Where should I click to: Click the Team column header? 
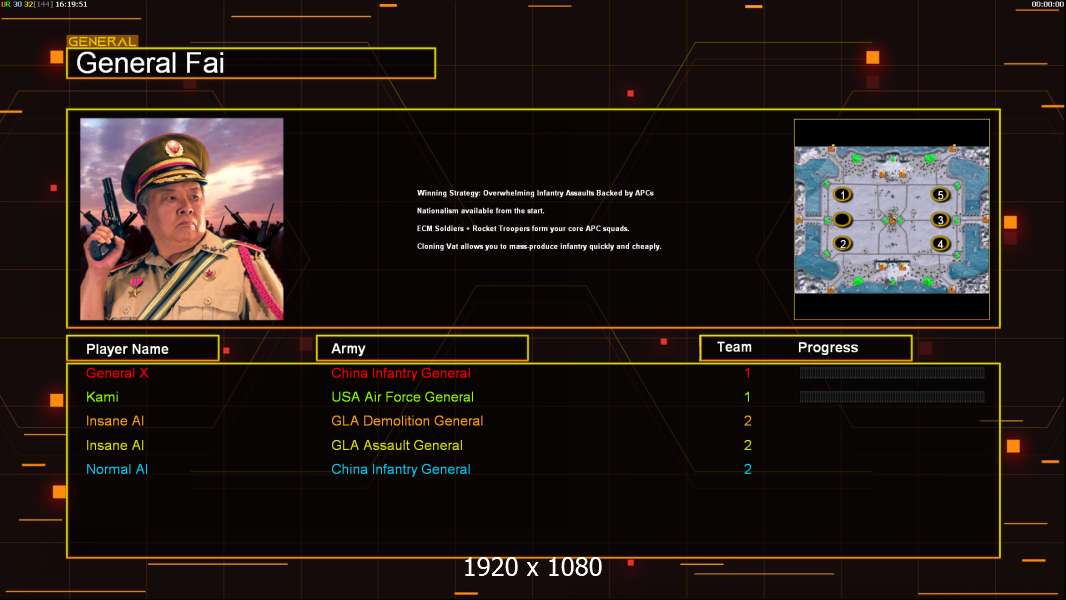pos(734,347)
